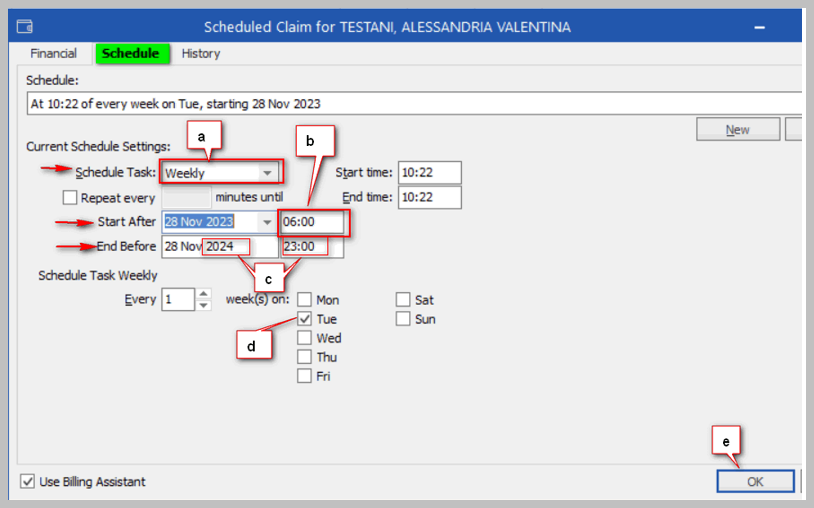Enable the Fri weekday checkbox
The width and height of the screenshot is (814, 508).
point(305,376)
